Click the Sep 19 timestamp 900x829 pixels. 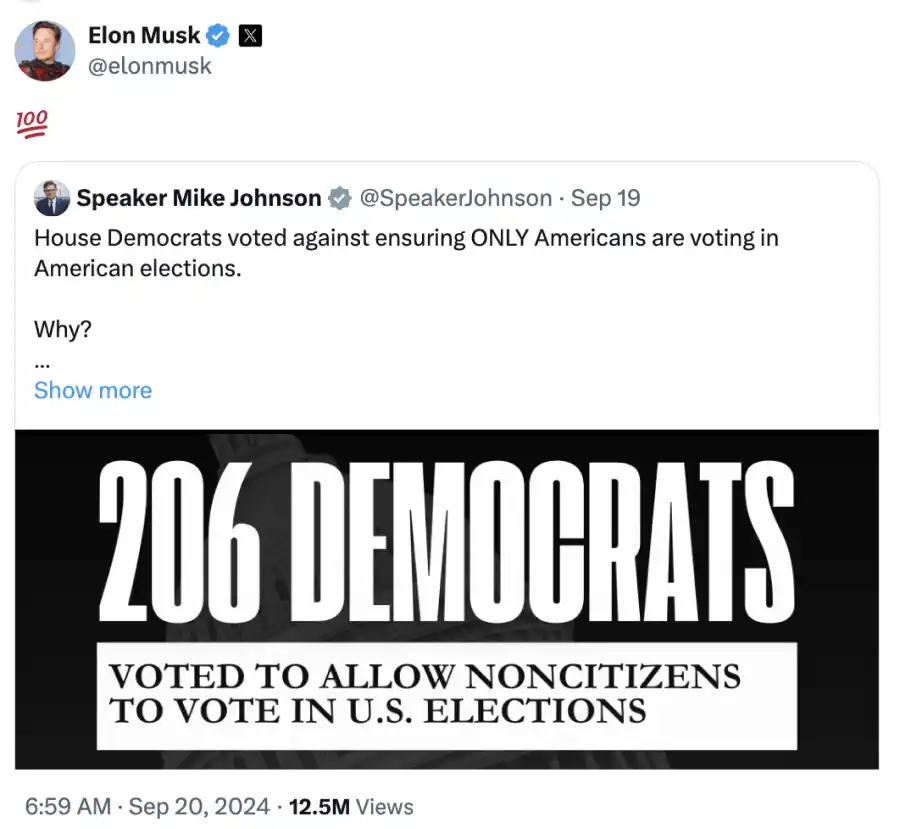tap(606, 198)
